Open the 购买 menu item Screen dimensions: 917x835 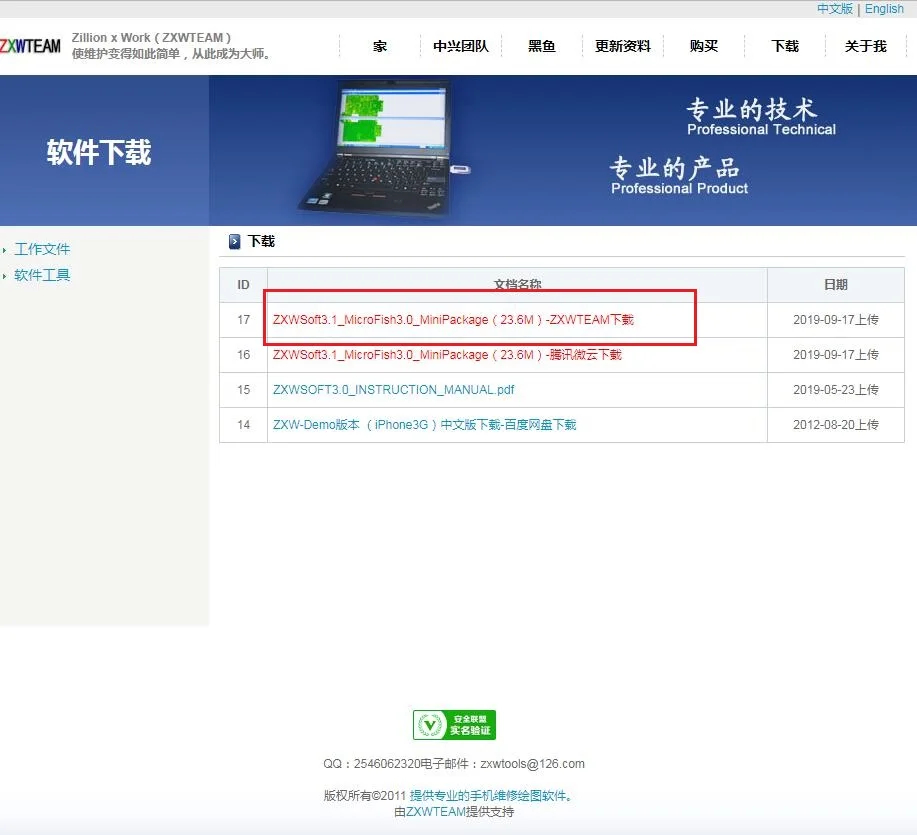pyautogui.click(x=704, y=46)
